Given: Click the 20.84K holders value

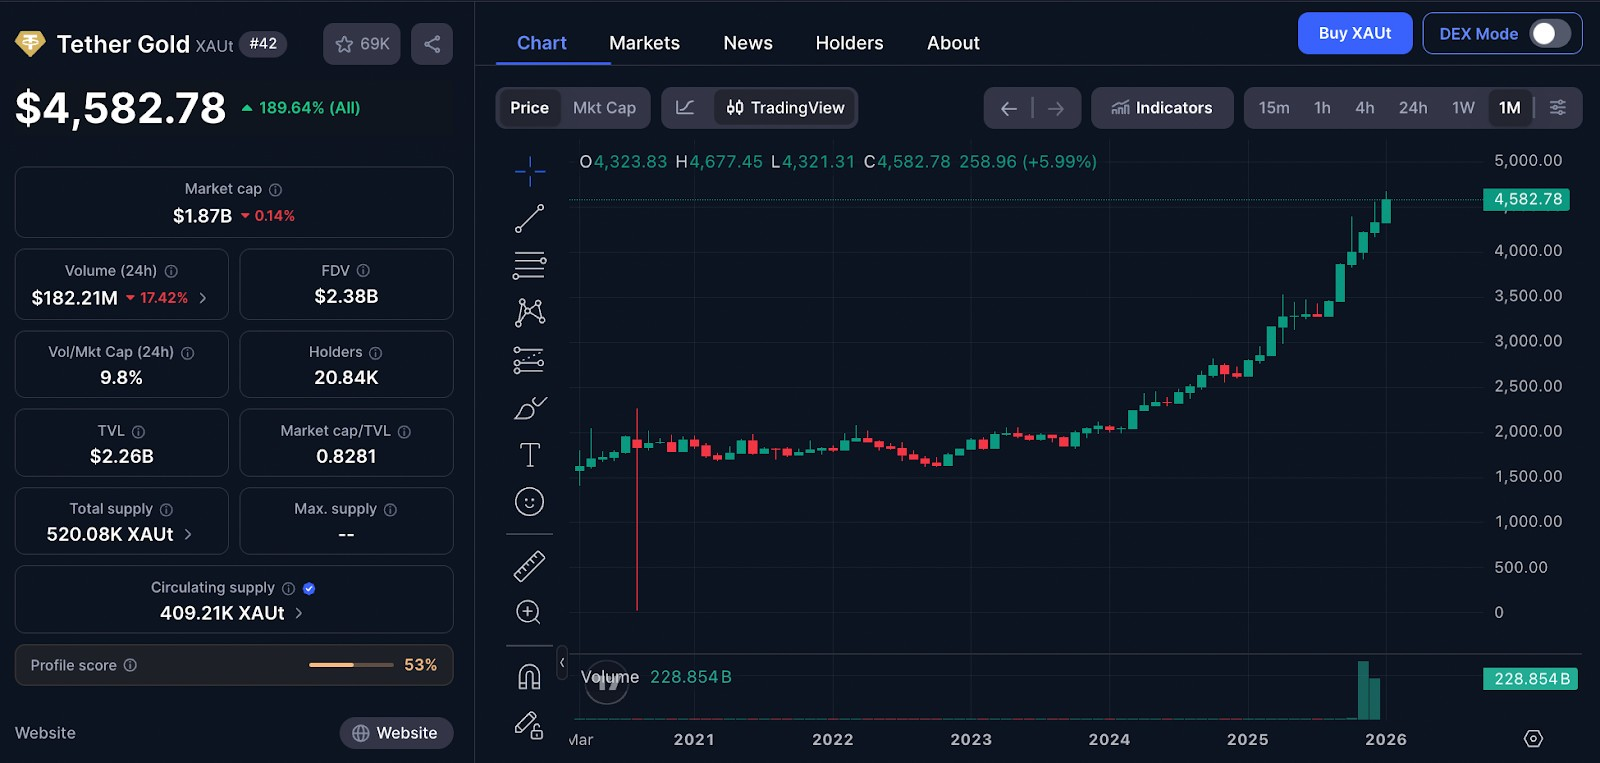Looking at the screenshot, I should (346, 378).
